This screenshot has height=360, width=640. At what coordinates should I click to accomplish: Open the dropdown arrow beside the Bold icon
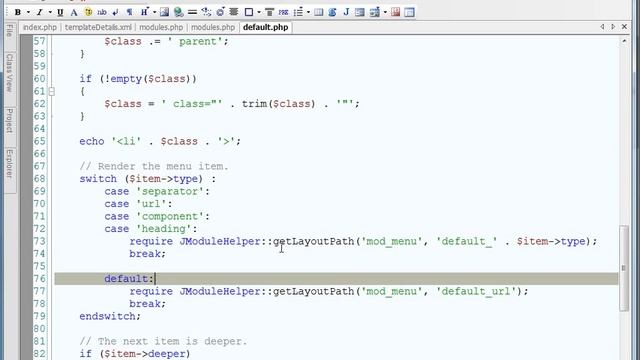pyautogui.click(x=28, y=12)
